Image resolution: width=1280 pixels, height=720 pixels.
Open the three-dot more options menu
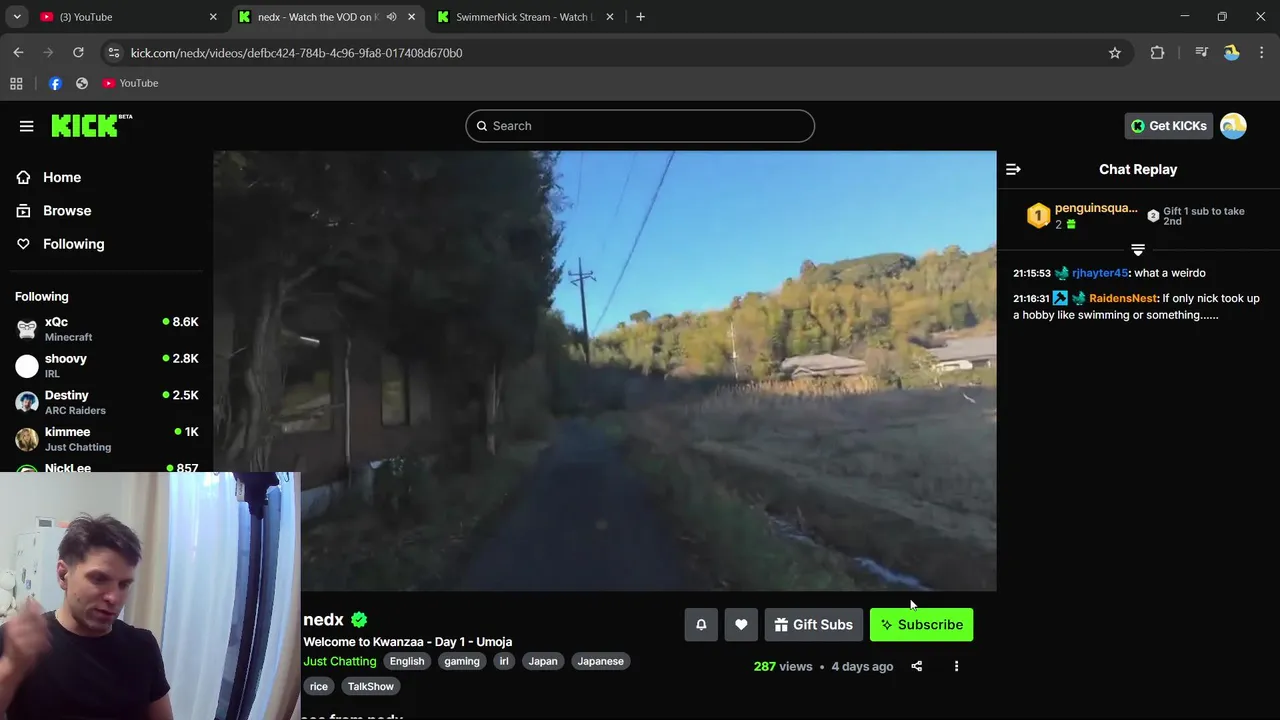[x=956, y=666]
